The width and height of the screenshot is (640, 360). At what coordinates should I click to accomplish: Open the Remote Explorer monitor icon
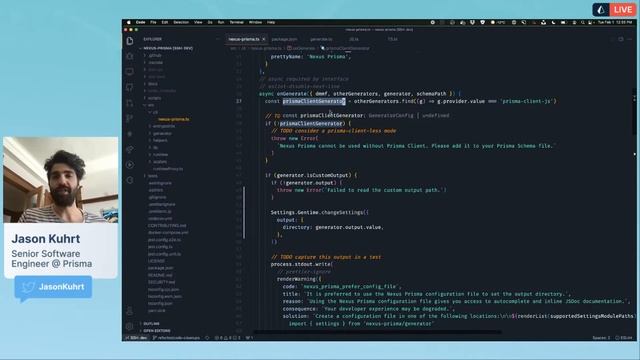[x=130, y=71]
